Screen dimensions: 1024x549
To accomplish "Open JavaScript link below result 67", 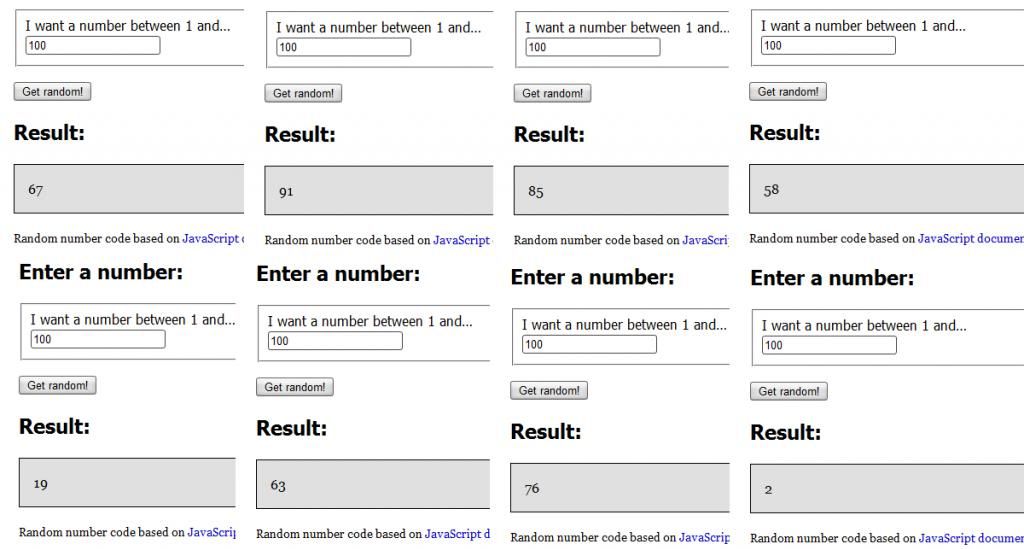I will 212,239.
